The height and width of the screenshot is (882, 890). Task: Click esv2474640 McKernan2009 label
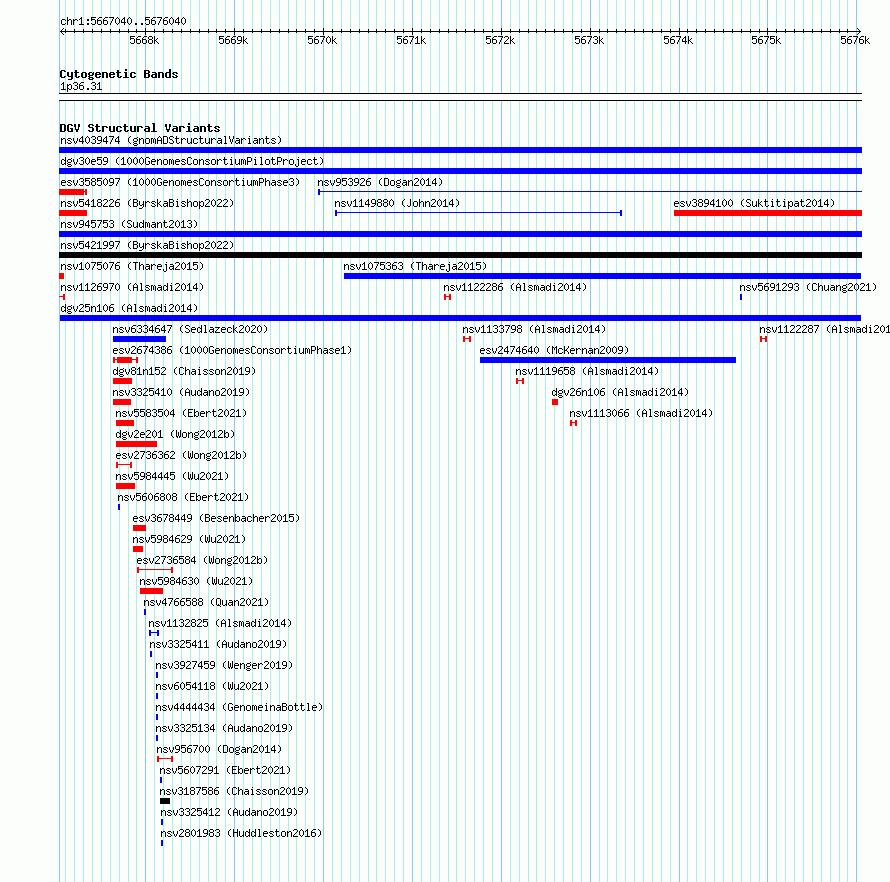click(554, 350)
